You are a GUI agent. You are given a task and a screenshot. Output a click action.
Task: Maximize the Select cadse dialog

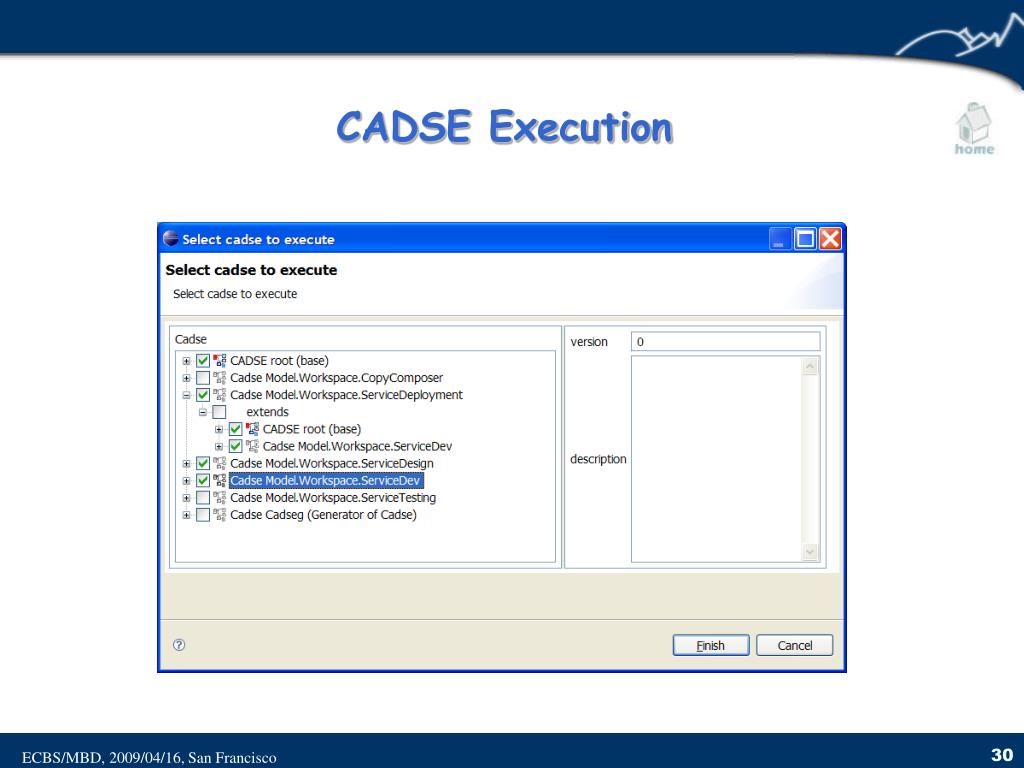pyautogui.click(x=805, y=238)
